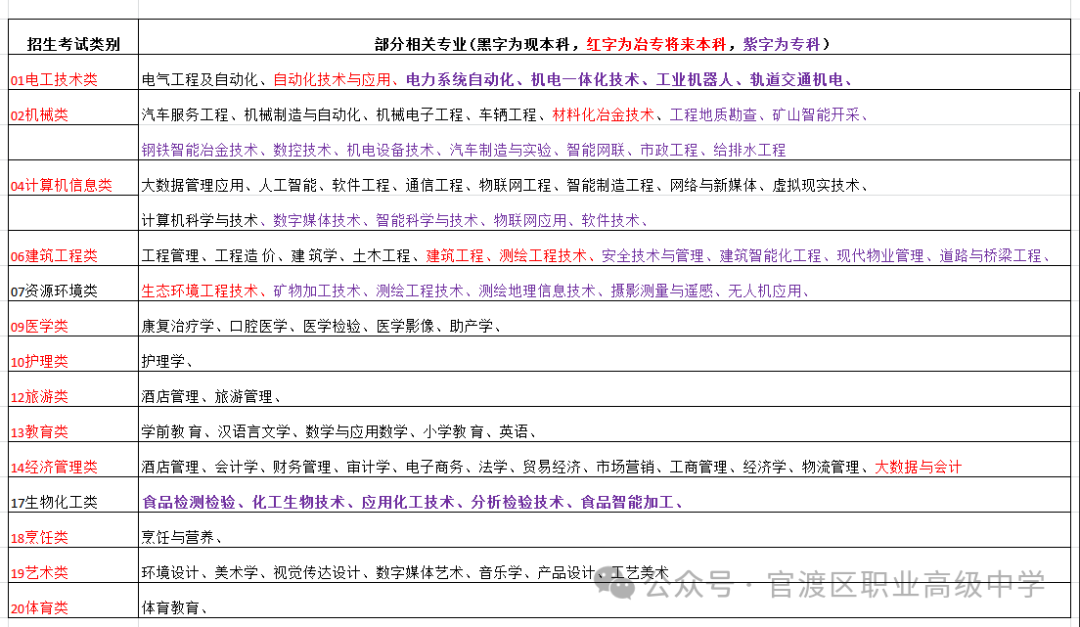Image resolution: width=1080 pixels, height=627 pixels.
Task: Click the text '汽车服务工程' in row 02
Action: [x=185, y=115]
